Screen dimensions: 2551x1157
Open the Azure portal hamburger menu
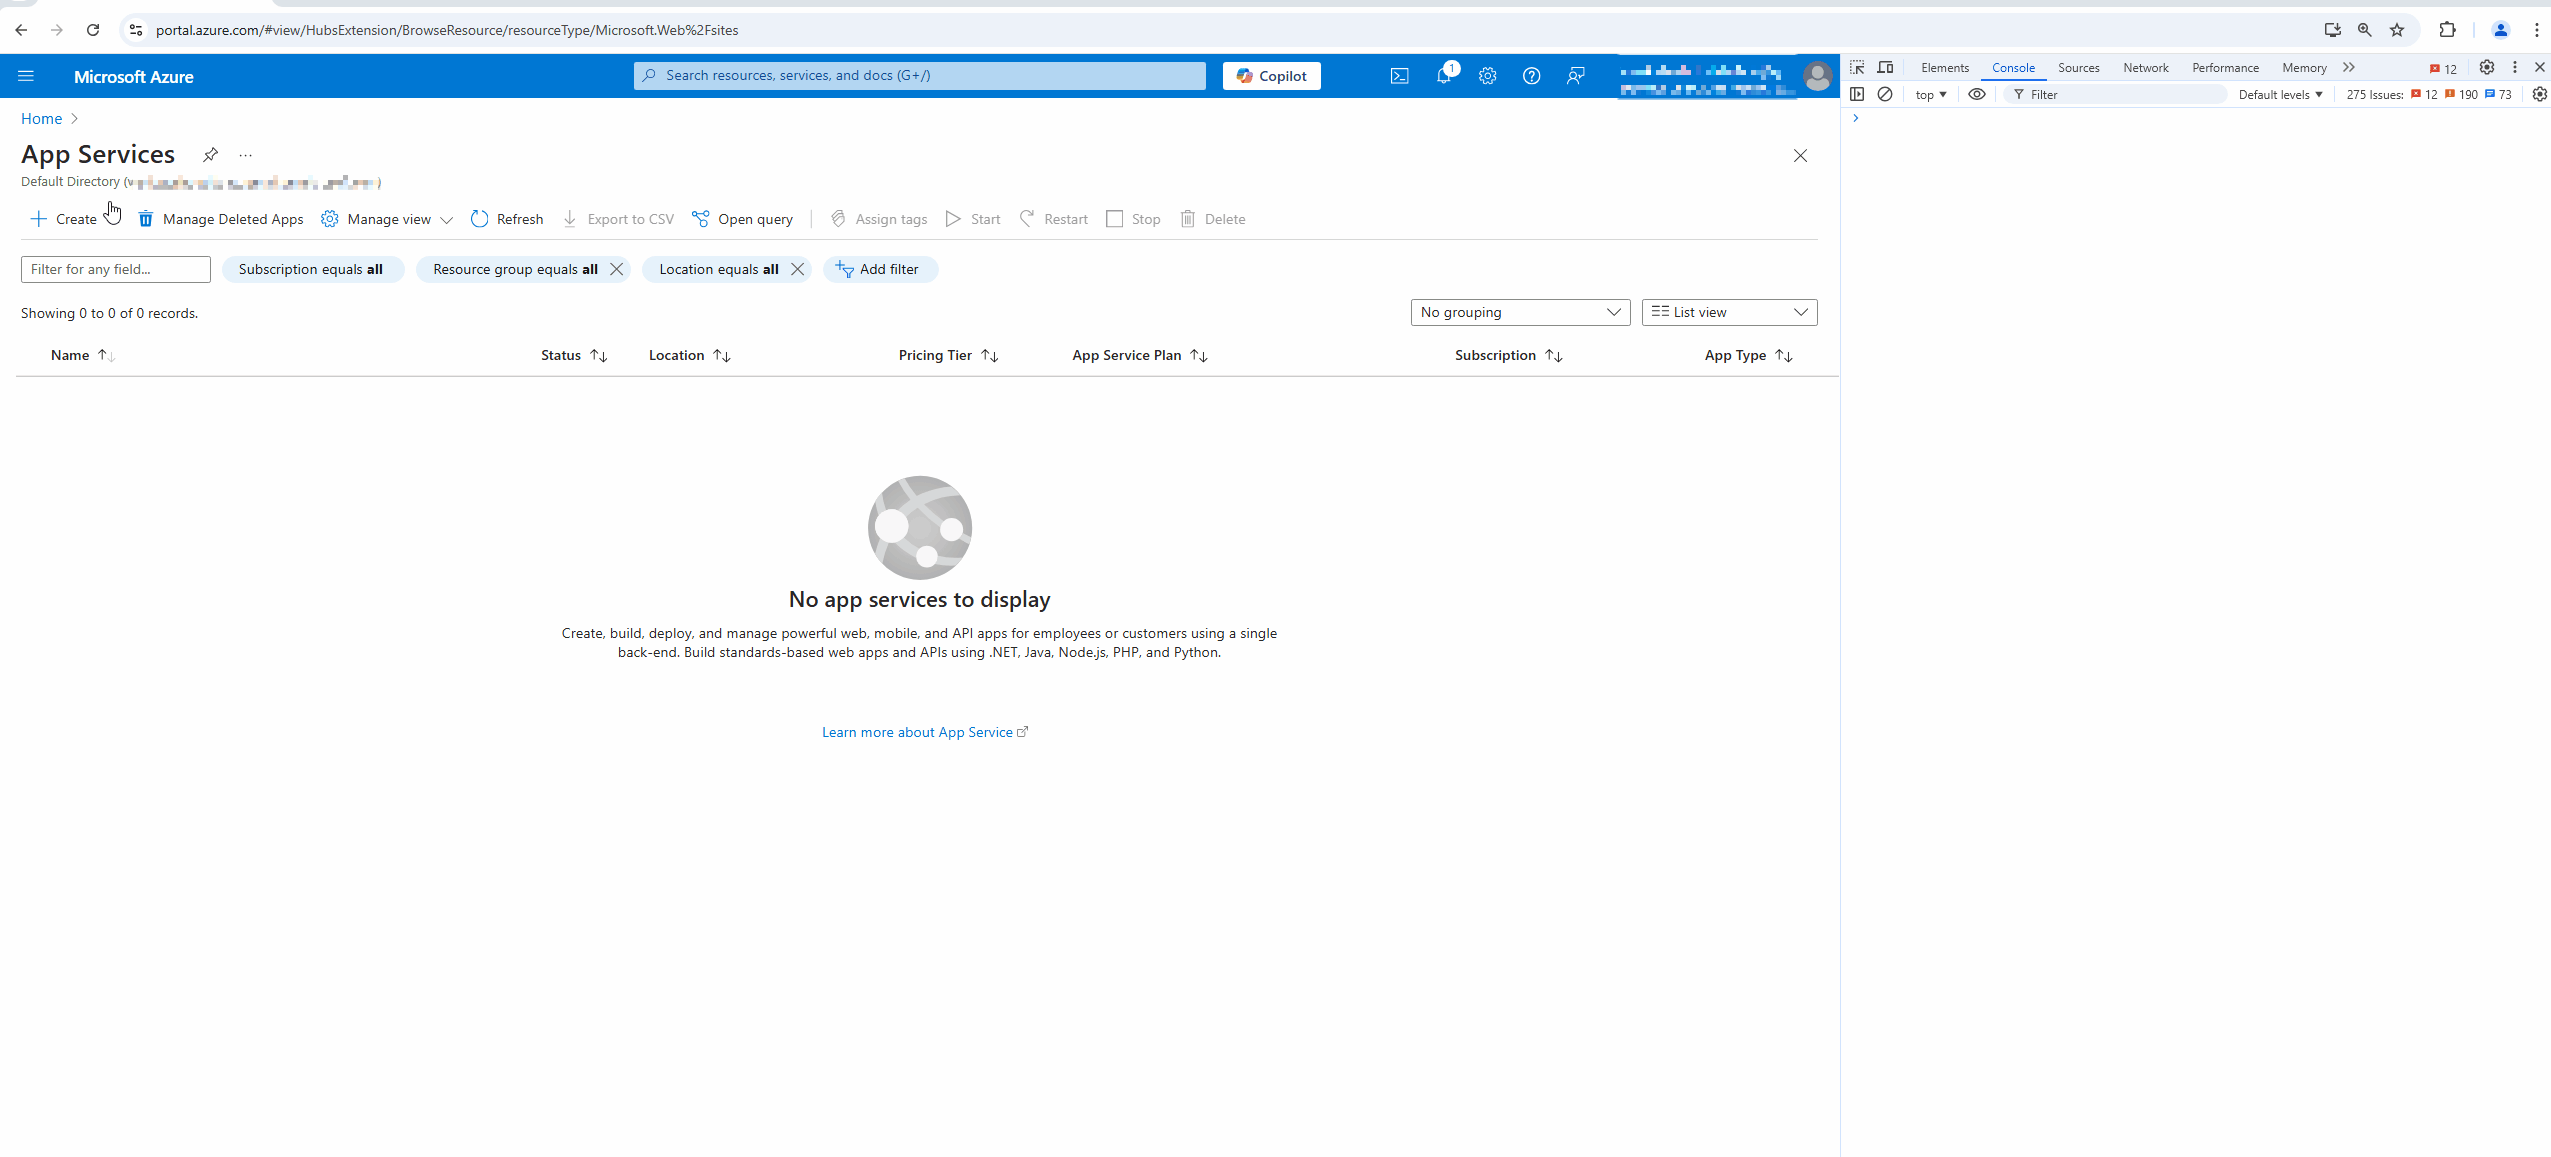[26, 76]
